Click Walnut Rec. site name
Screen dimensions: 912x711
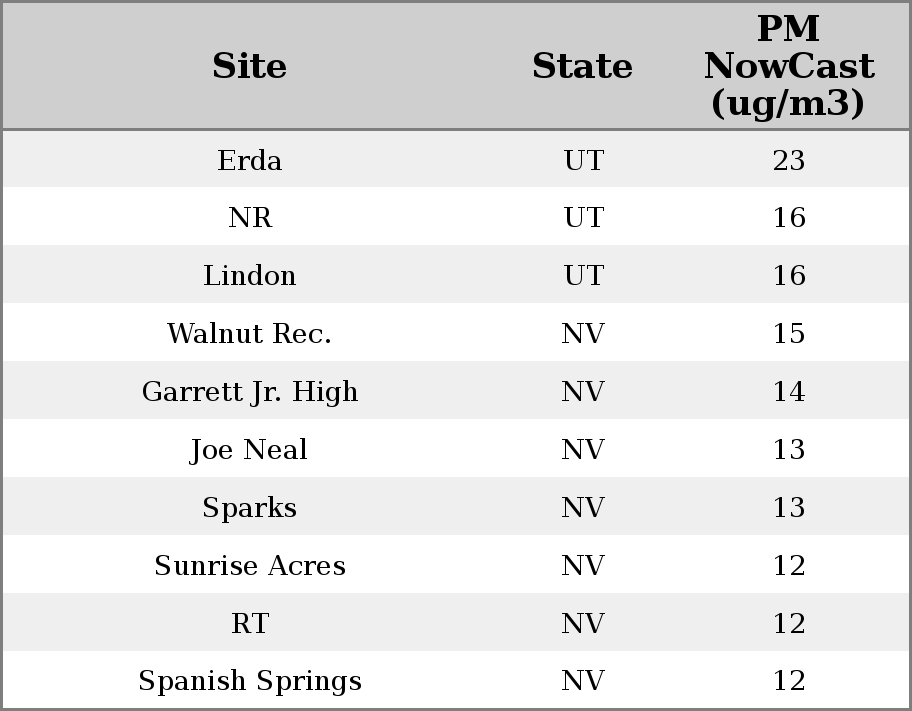tap(250, 334)
